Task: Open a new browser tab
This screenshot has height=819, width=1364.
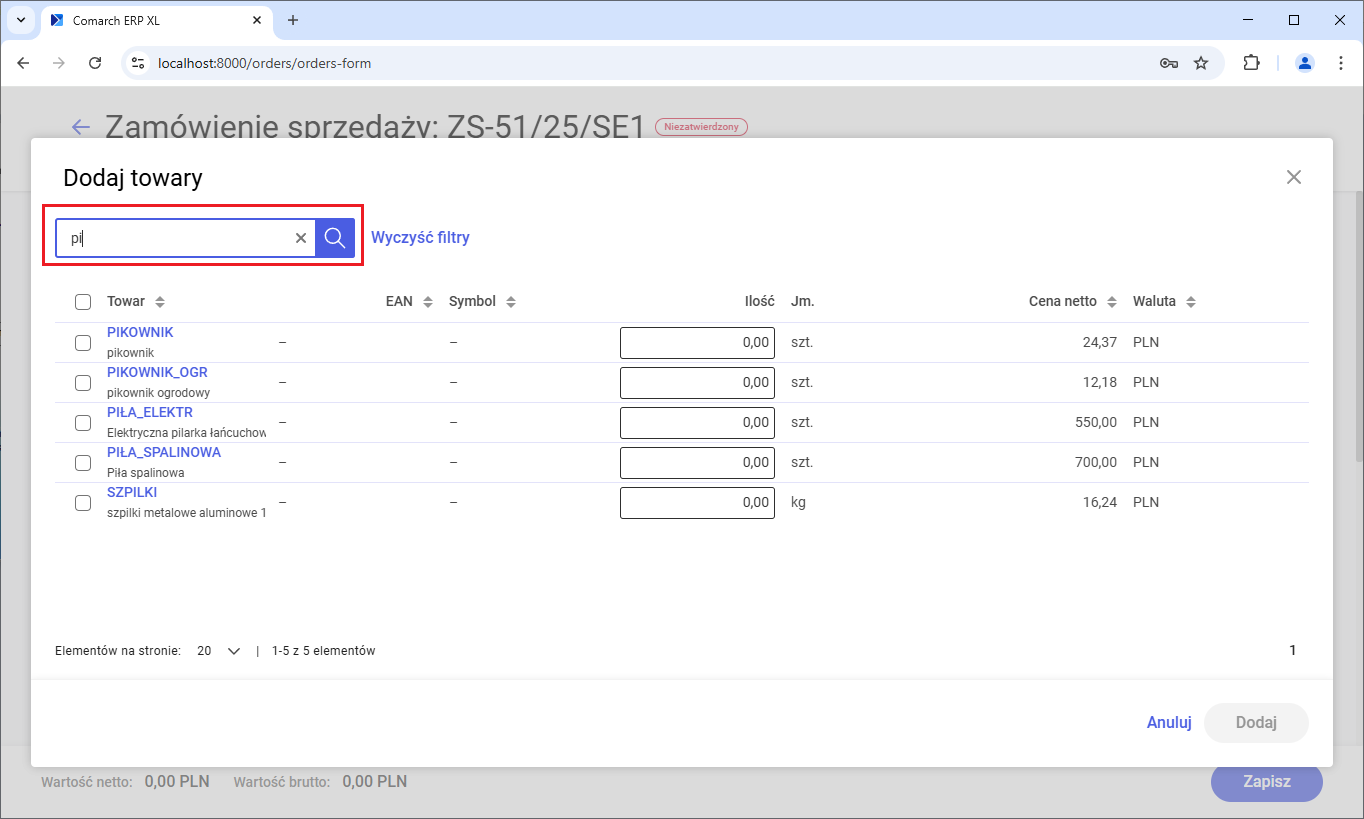Action: pos(293,20)
